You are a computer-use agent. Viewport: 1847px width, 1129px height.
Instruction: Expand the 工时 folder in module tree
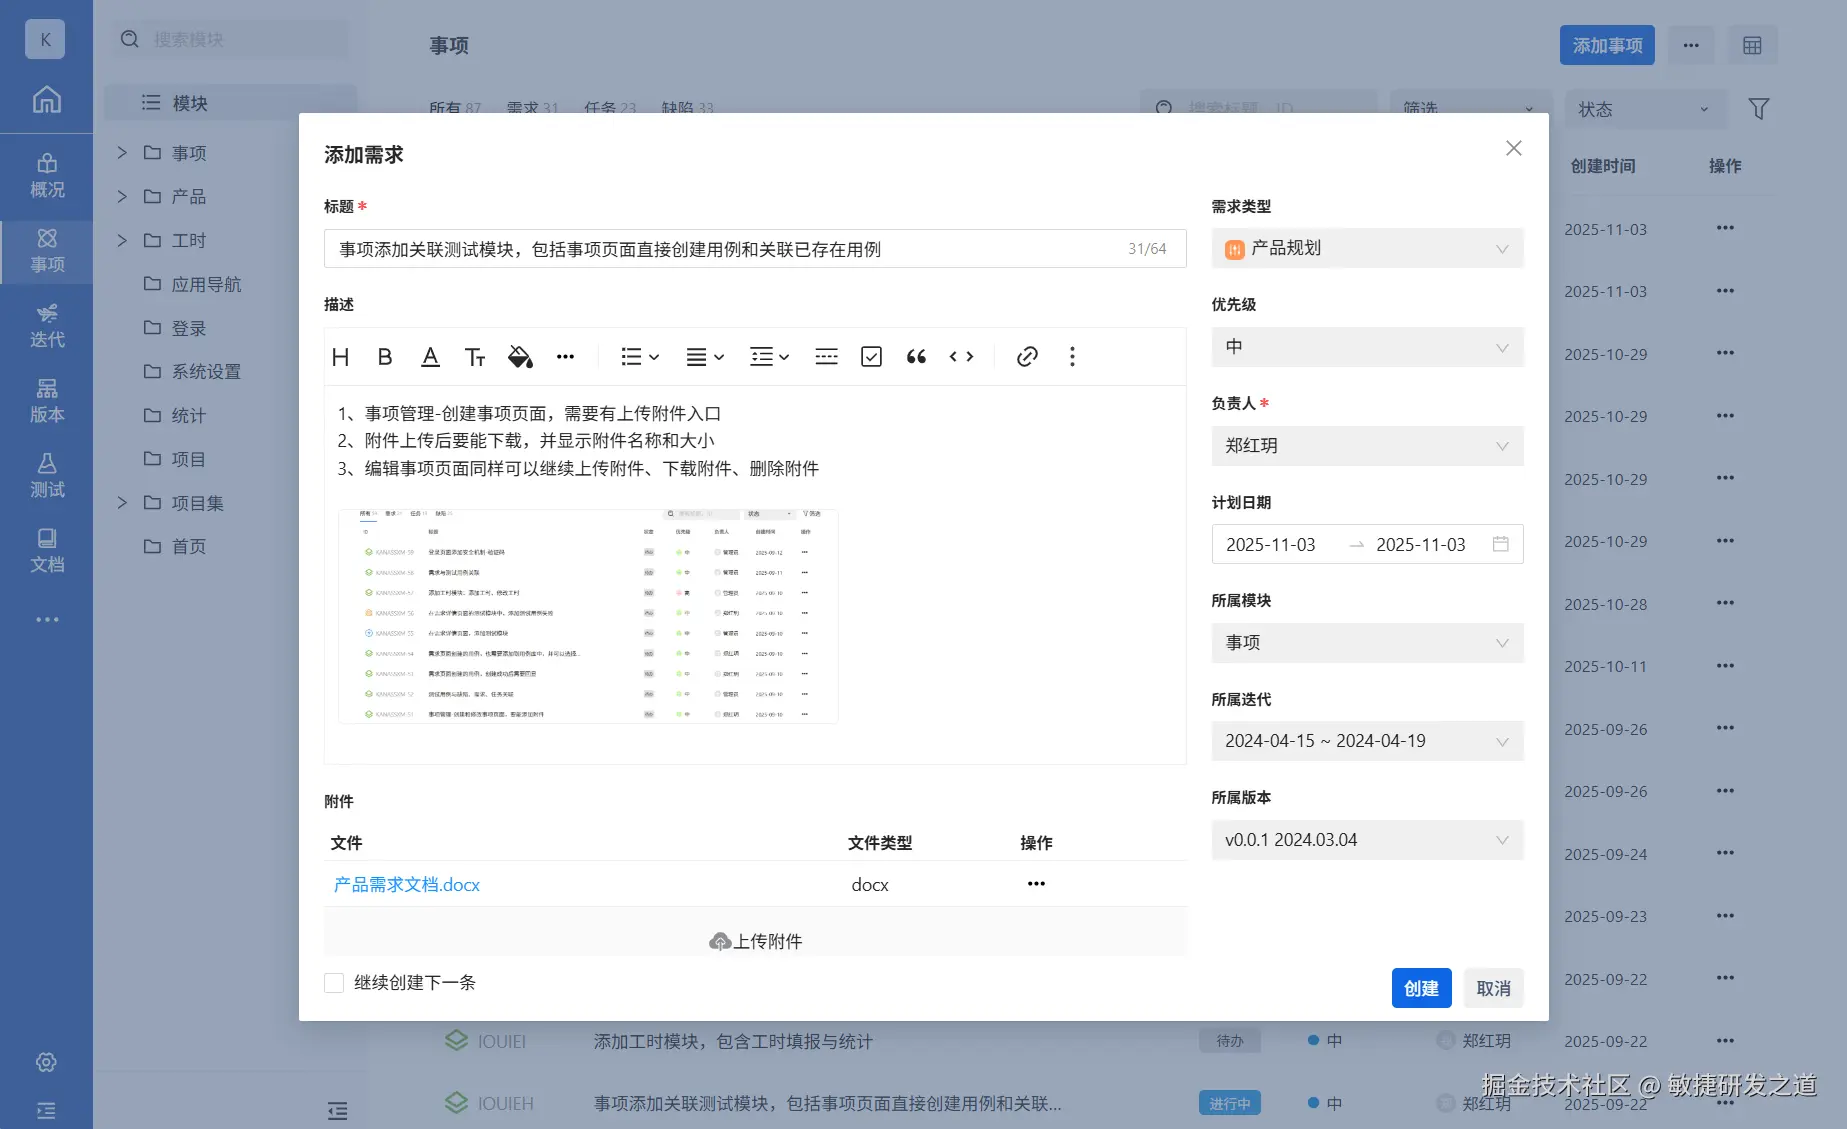[x=122, y=240]
